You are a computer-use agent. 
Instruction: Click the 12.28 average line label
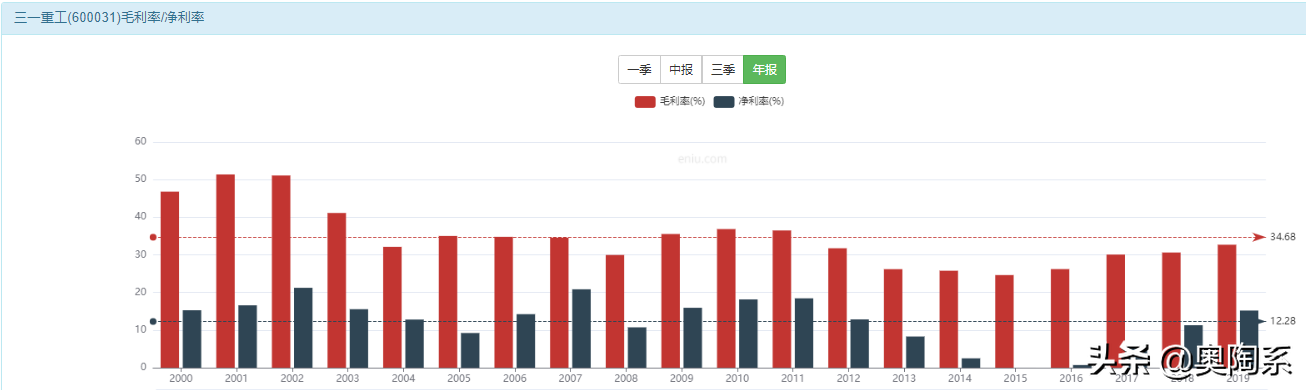[1283, 321]
